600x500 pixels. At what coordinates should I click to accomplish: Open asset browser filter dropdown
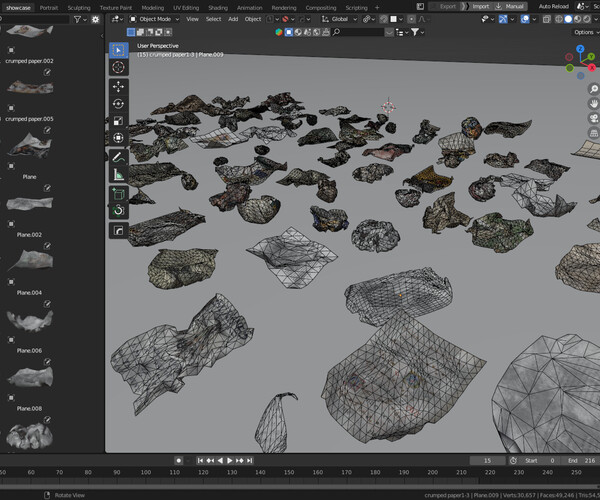[80, 19]
